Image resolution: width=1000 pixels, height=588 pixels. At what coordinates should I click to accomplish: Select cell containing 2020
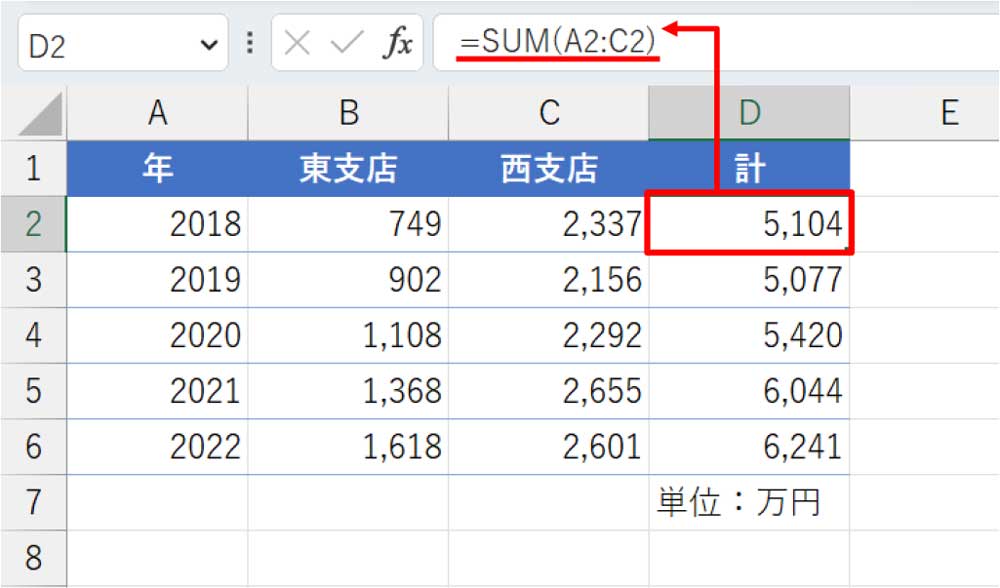coord(158,335)
